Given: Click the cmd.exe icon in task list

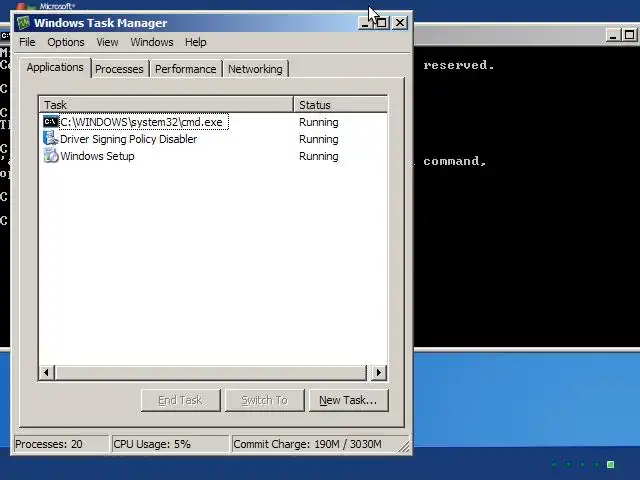Looking at the screenshot, I should (x=51, y=122).
